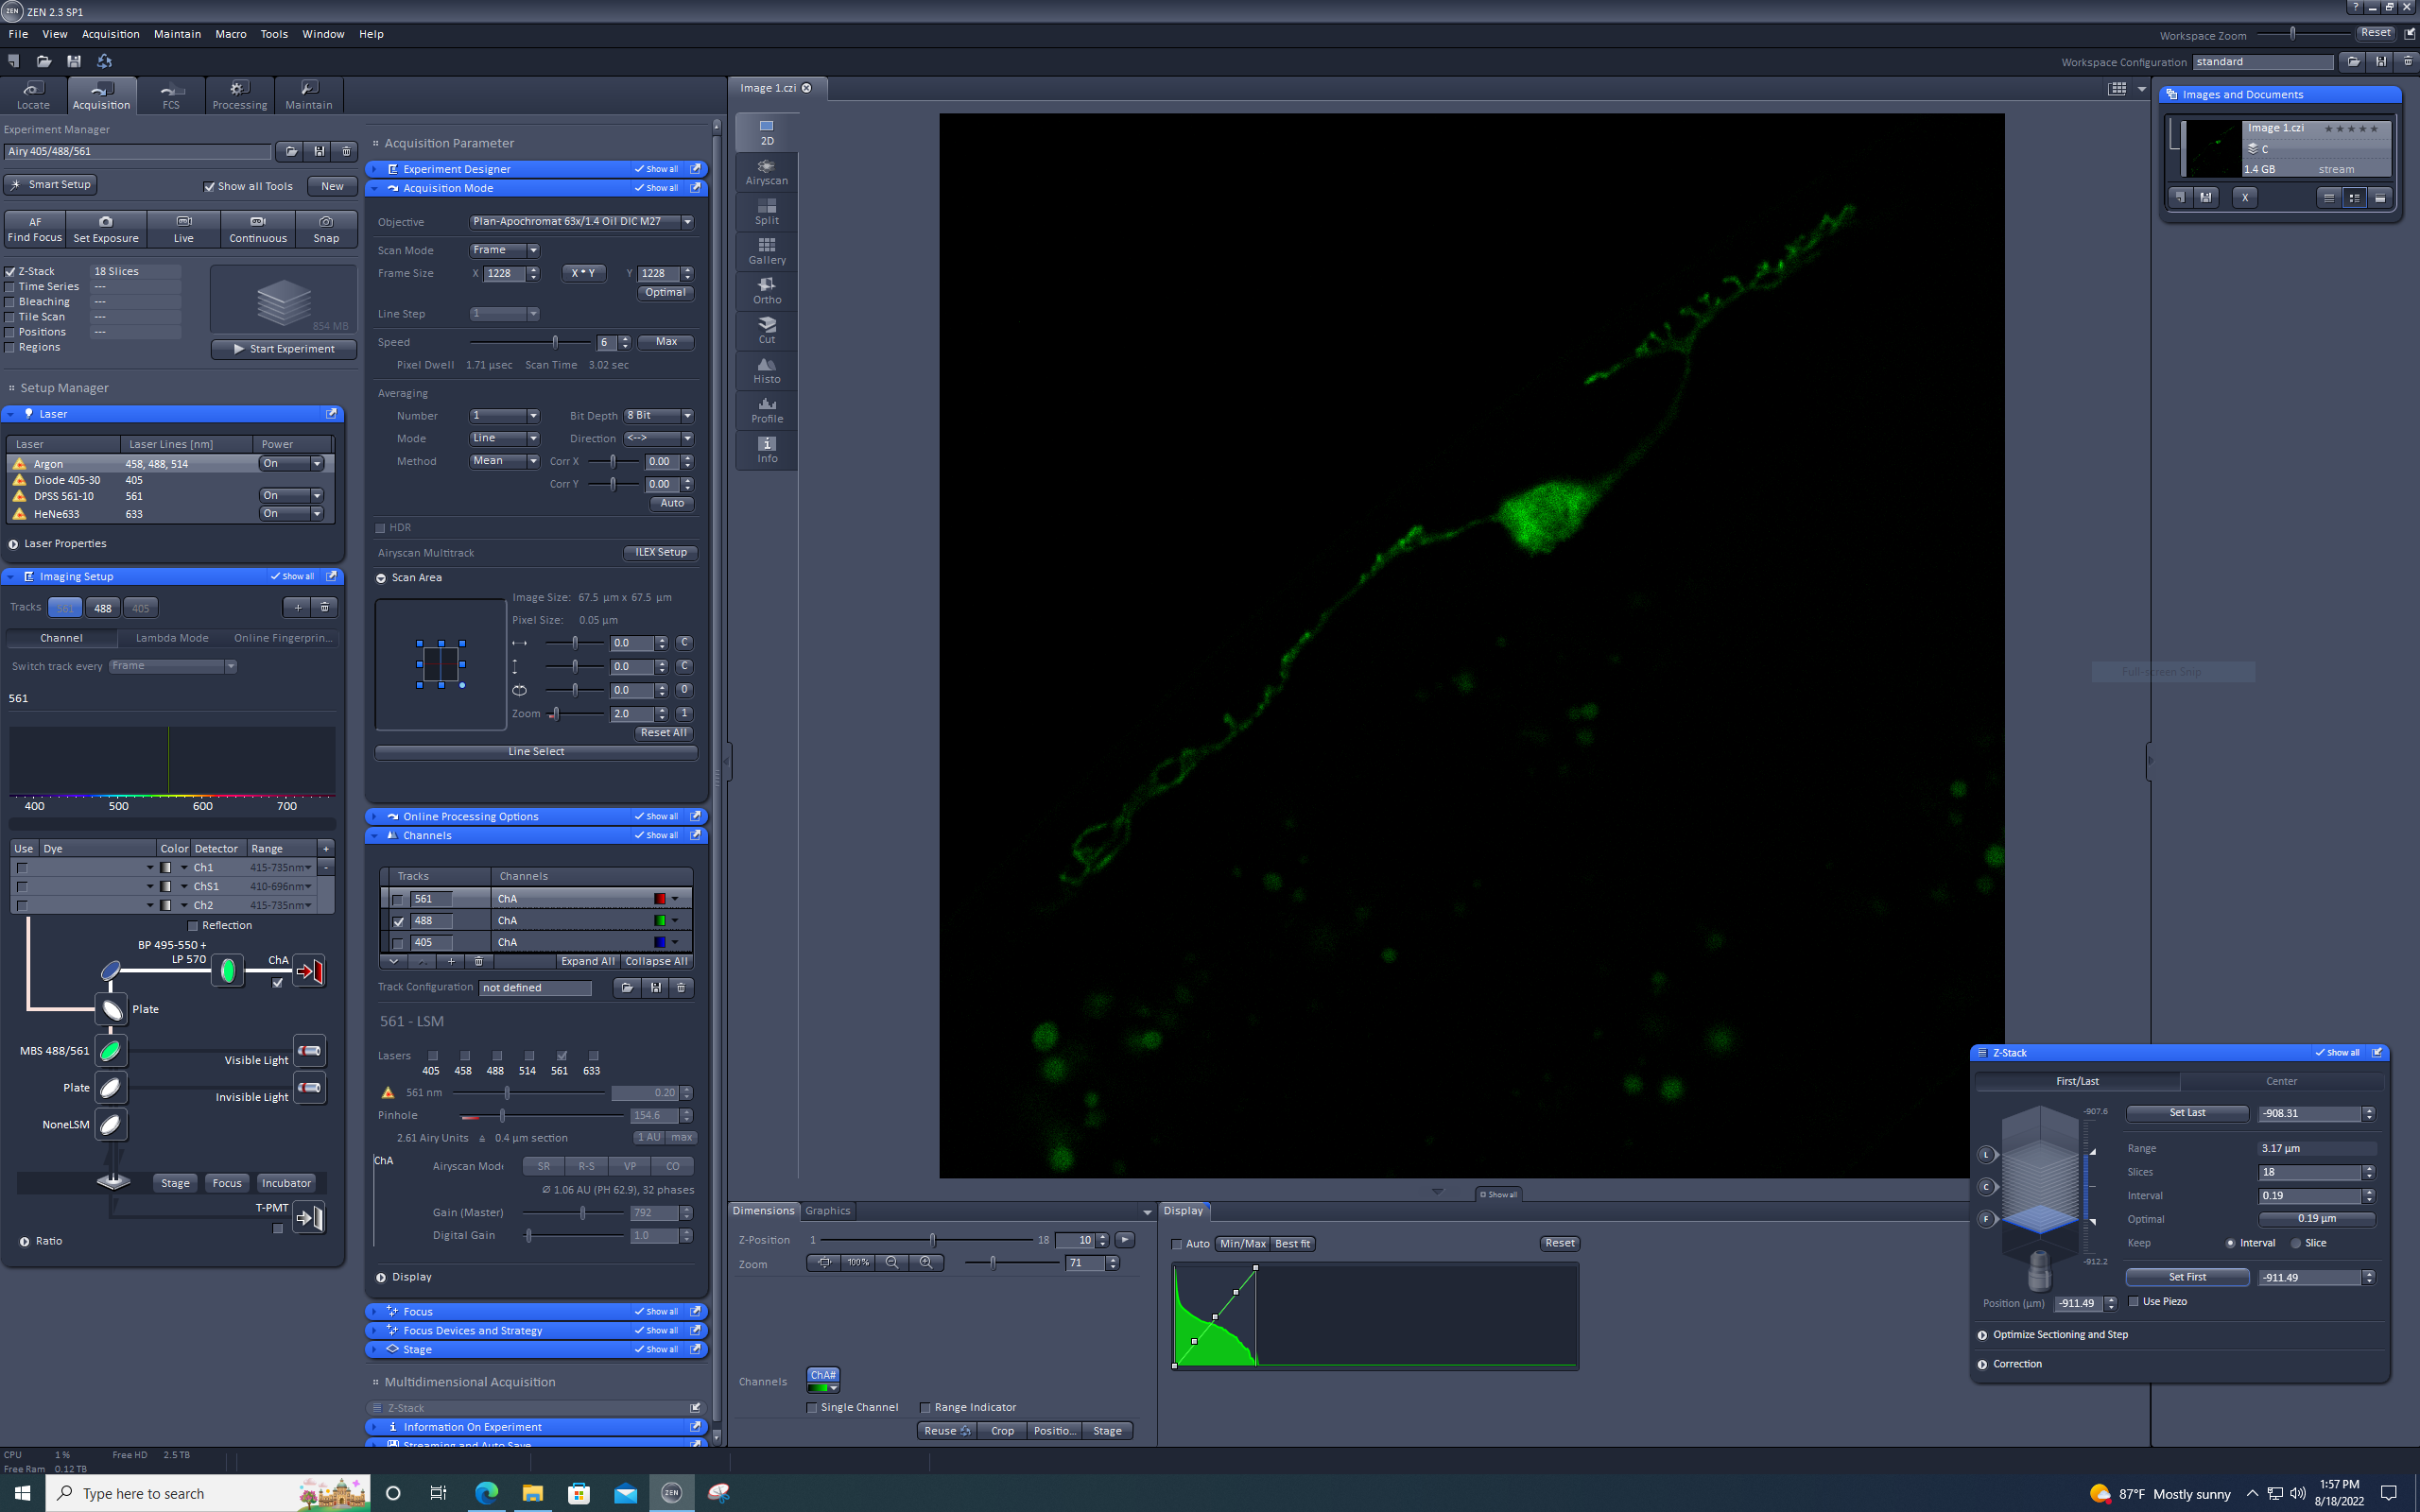Click the Start Experiment button

(284, 349)
